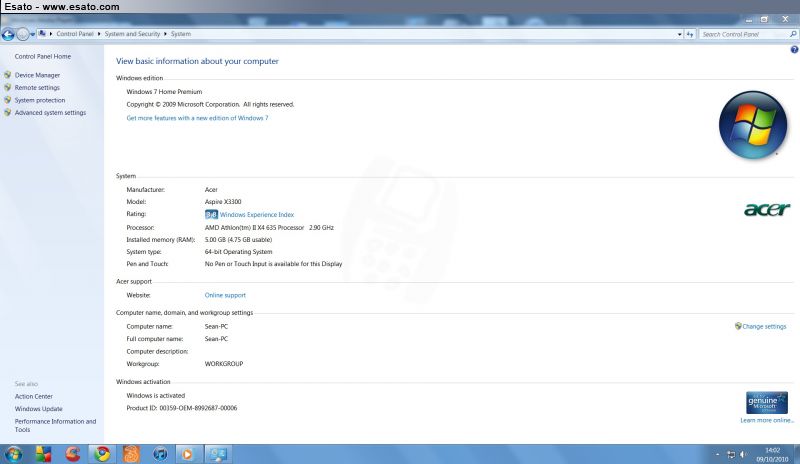Open Windows Media Player from the taskbar

coord(188,454)
